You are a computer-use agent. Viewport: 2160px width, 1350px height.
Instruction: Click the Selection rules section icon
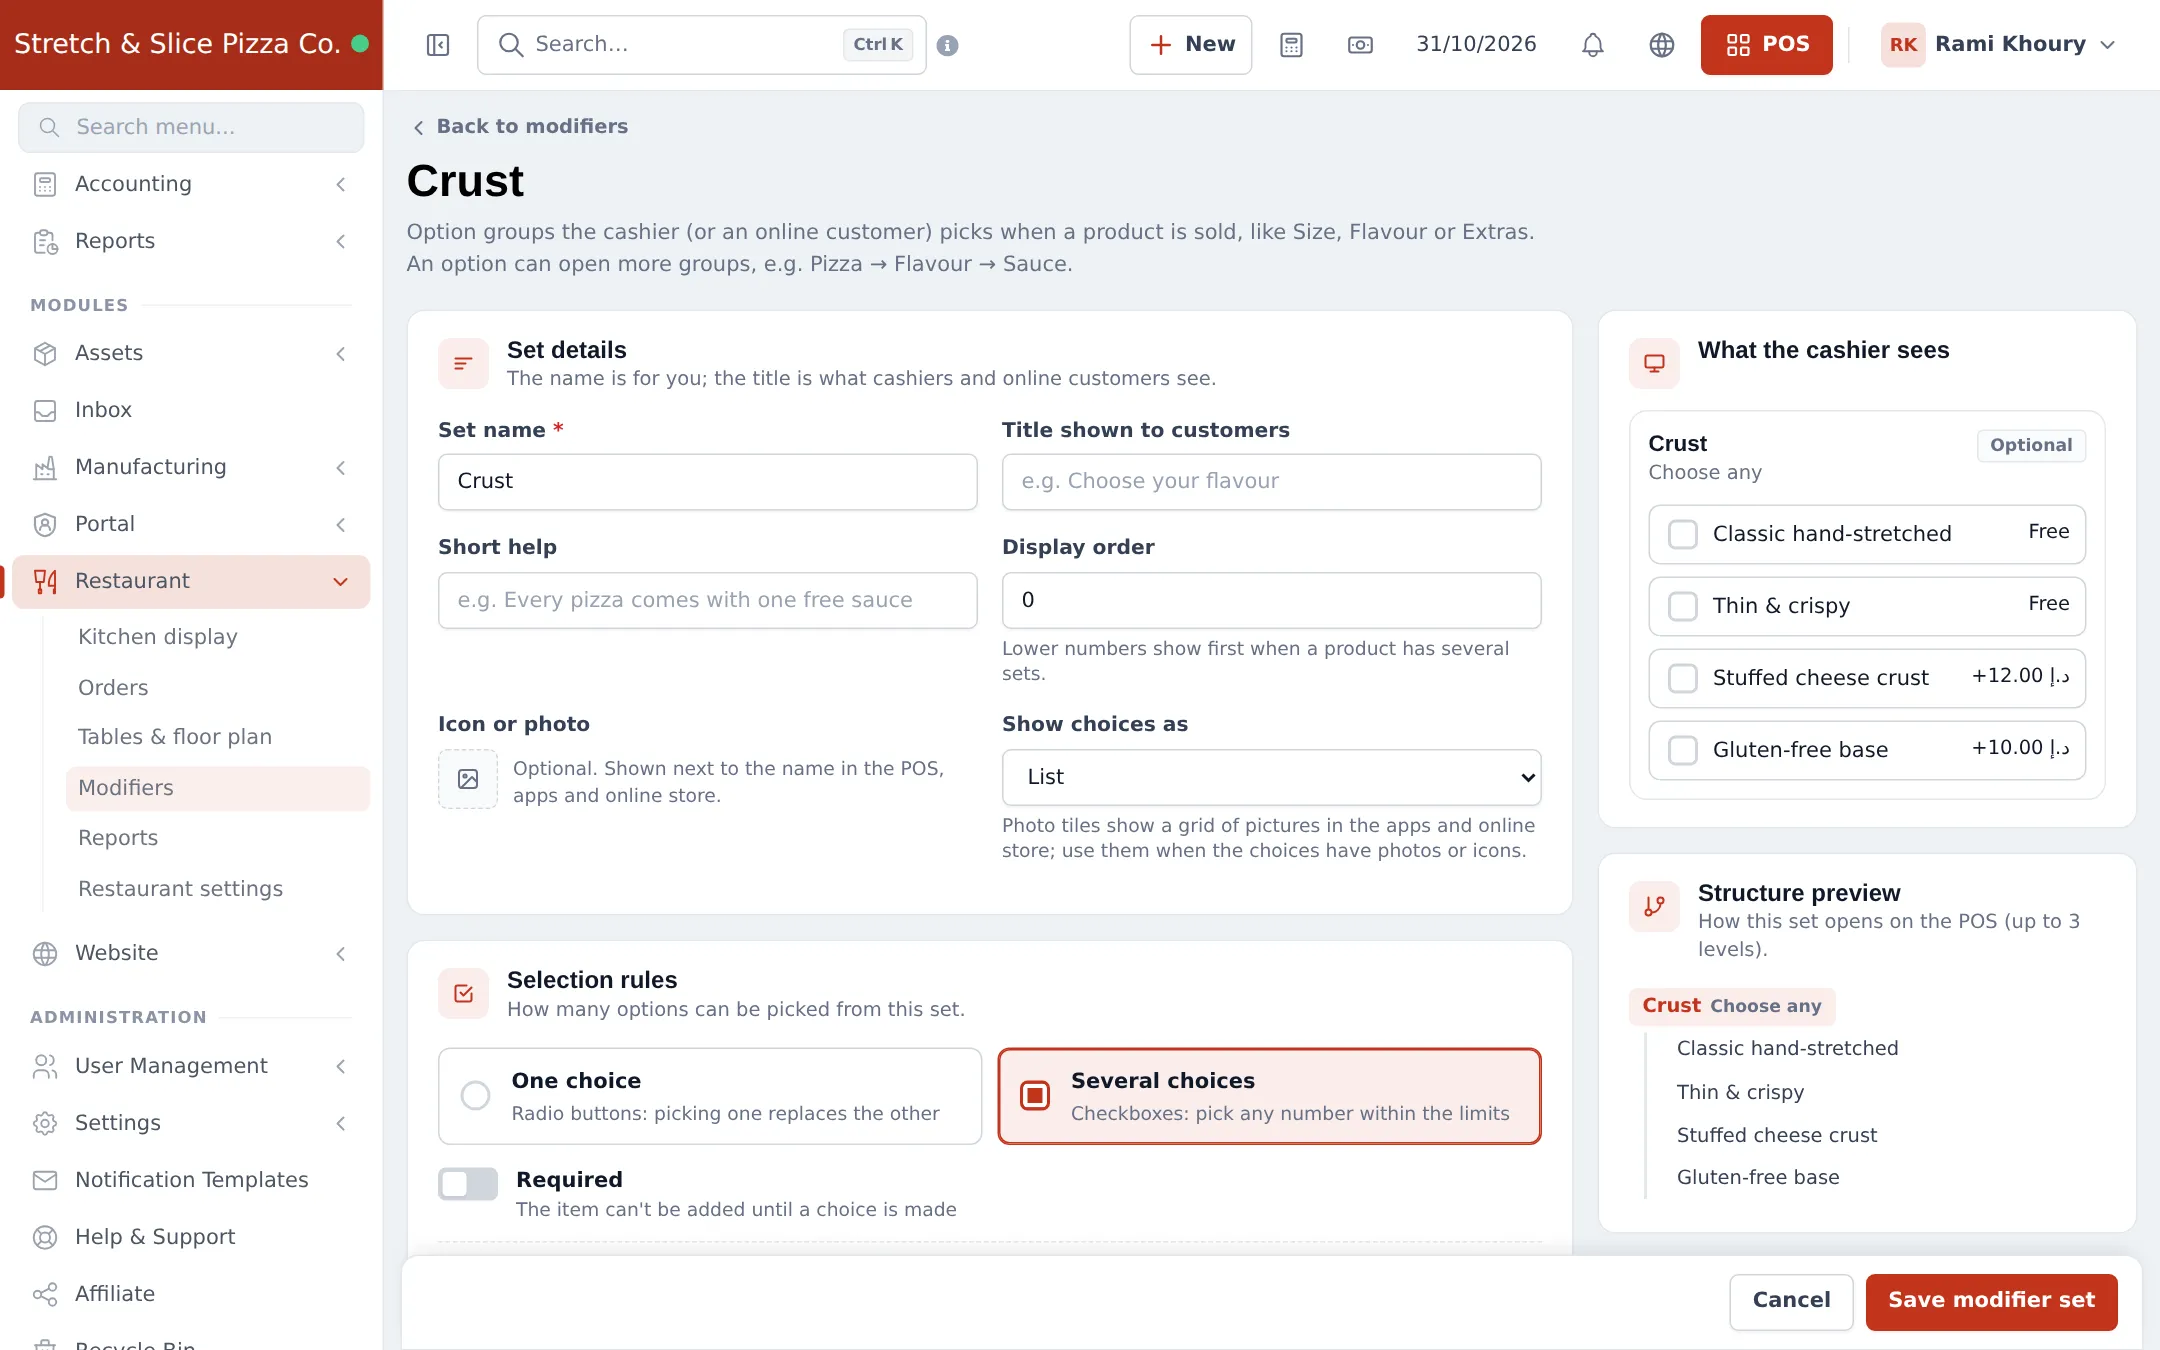pos(463,993)
